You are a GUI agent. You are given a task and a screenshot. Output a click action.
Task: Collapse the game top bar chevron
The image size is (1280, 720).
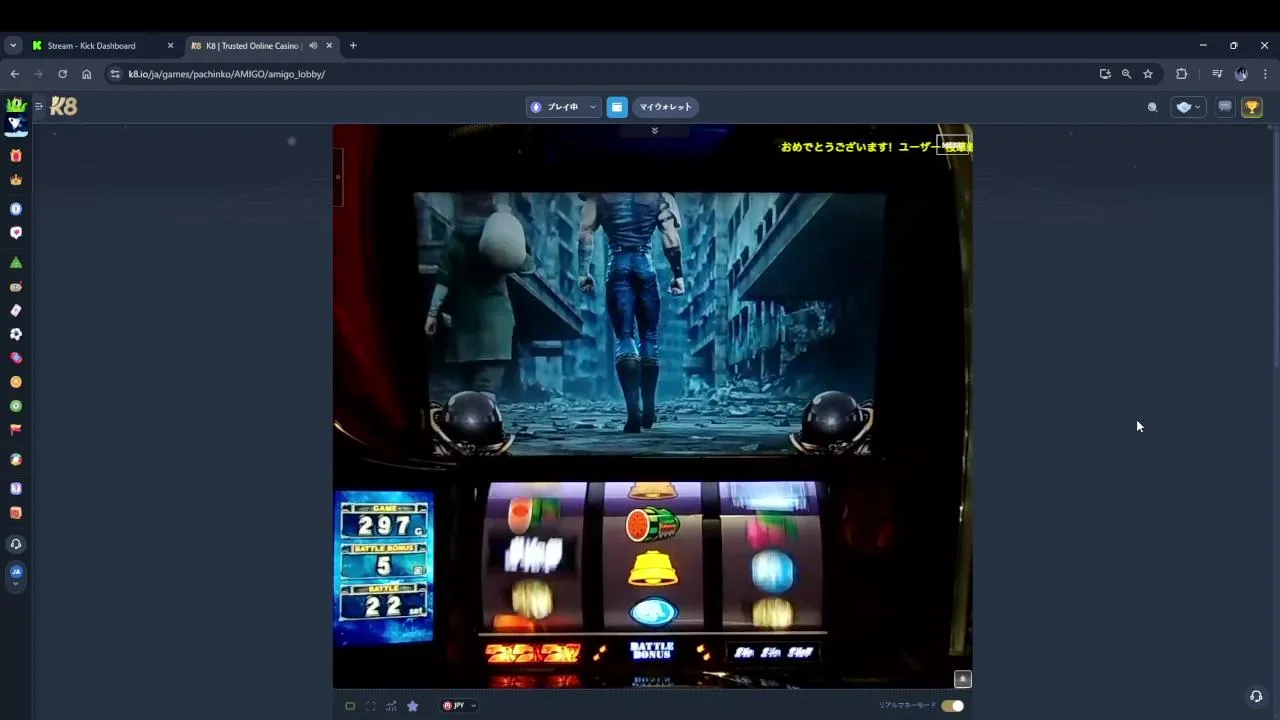click(x=654, y=131)
